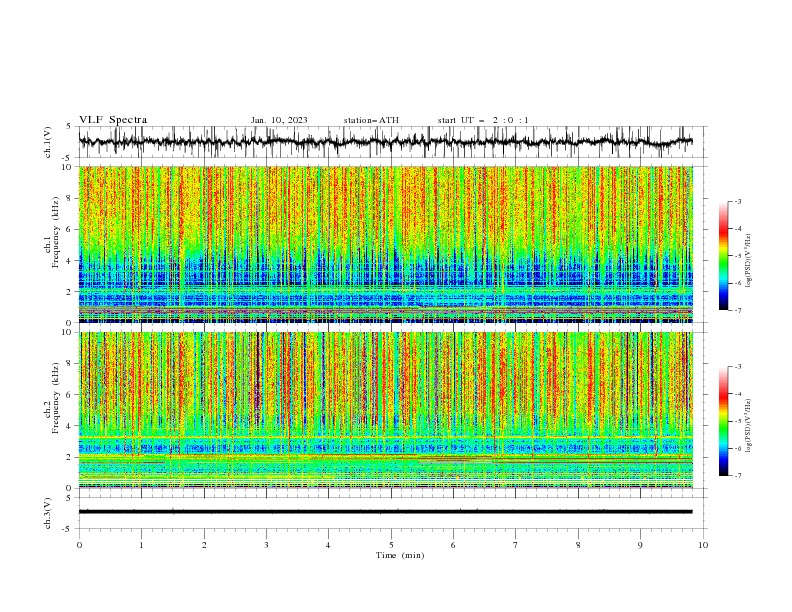Click the "-5" tick on ch.1 colorbar

(737, 256)
